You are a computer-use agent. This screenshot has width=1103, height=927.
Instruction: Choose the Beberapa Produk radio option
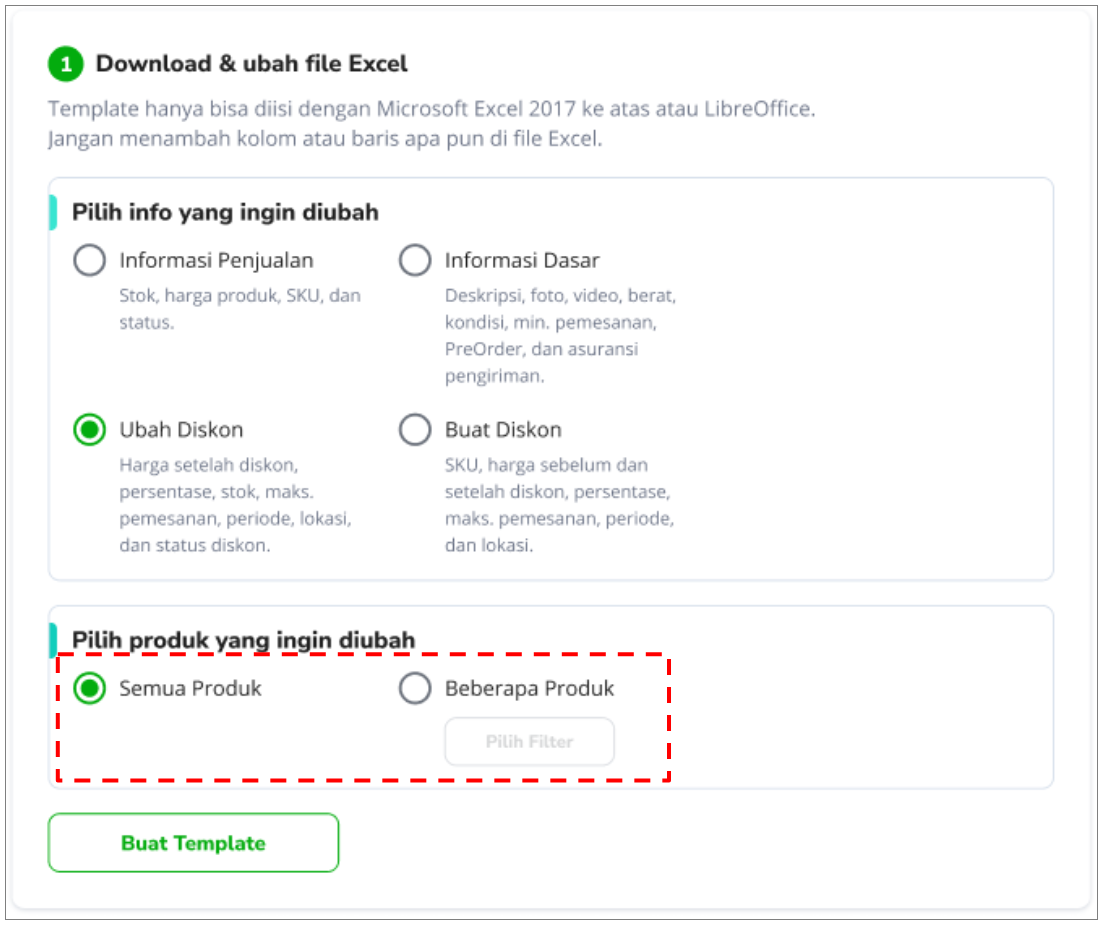pos(415,688)
